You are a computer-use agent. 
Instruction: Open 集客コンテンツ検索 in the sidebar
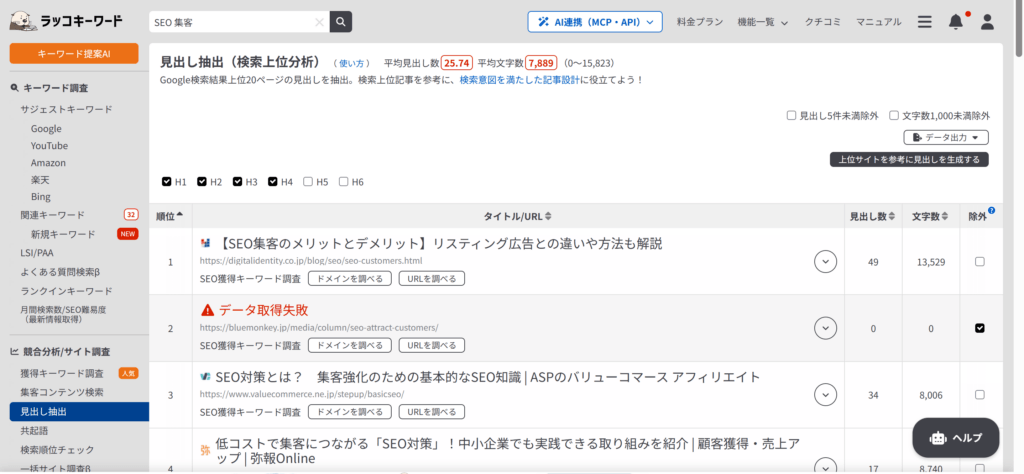point(62,392)
